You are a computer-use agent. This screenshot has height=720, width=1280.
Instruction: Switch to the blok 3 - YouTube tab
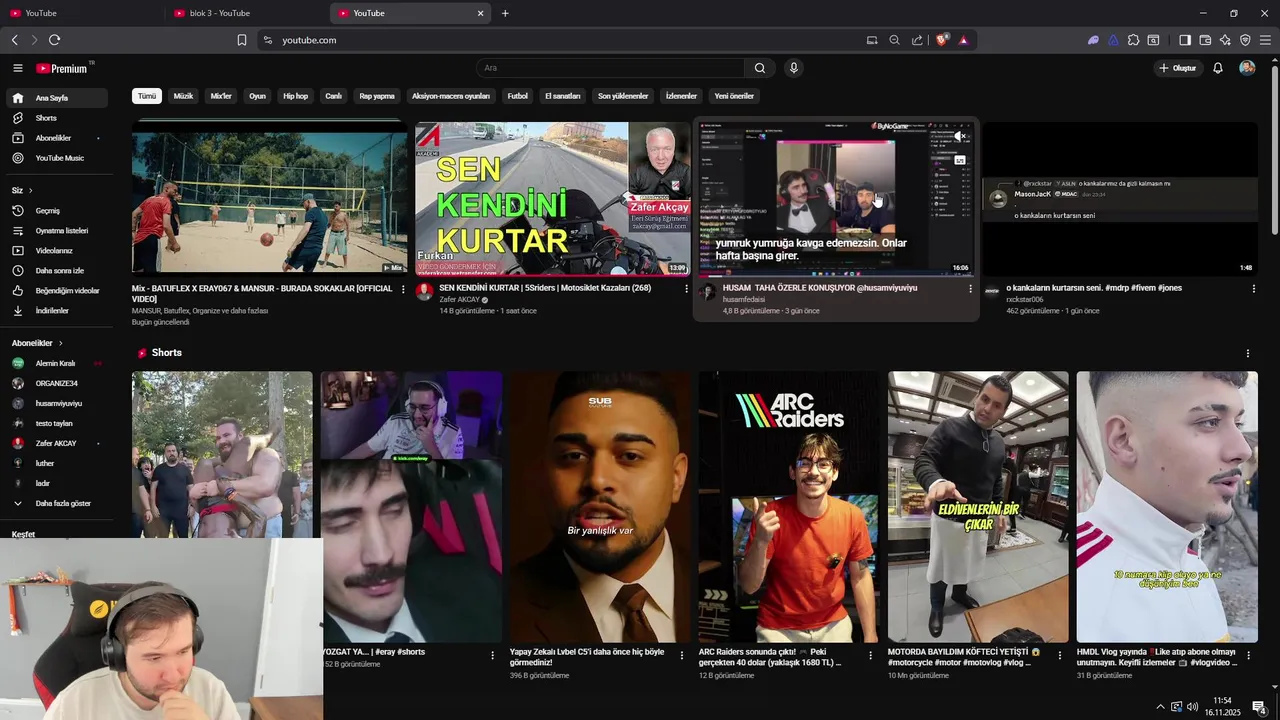coord(245,13)
